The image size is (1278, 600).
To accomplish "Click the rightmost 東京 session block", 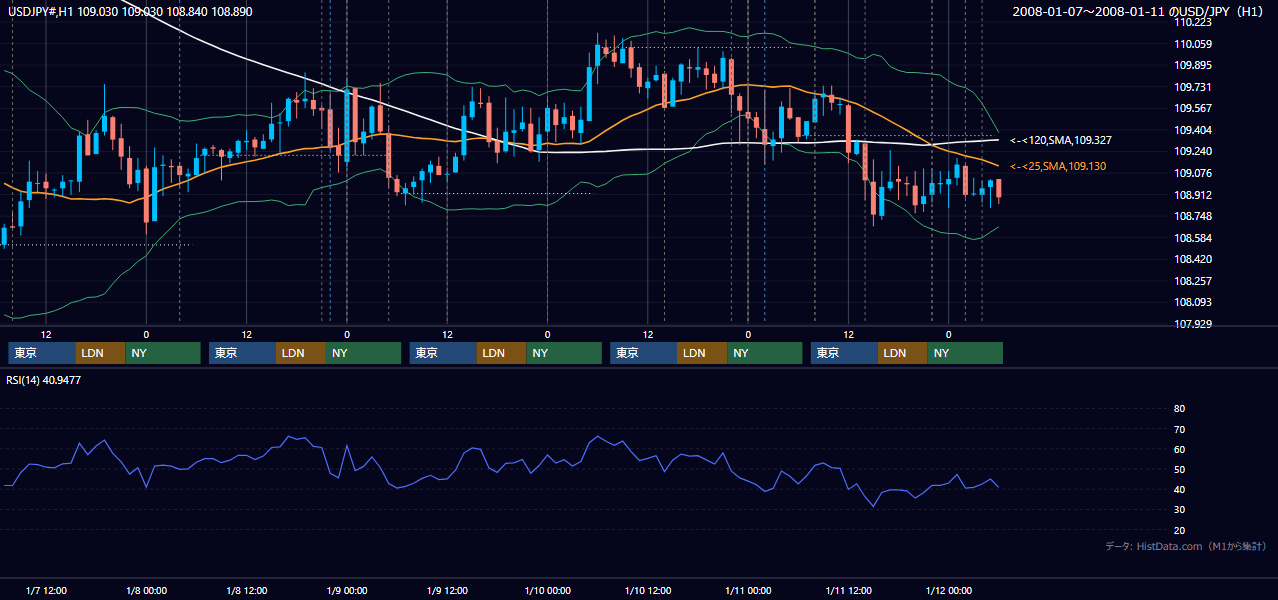I will (x=844, y=353).
